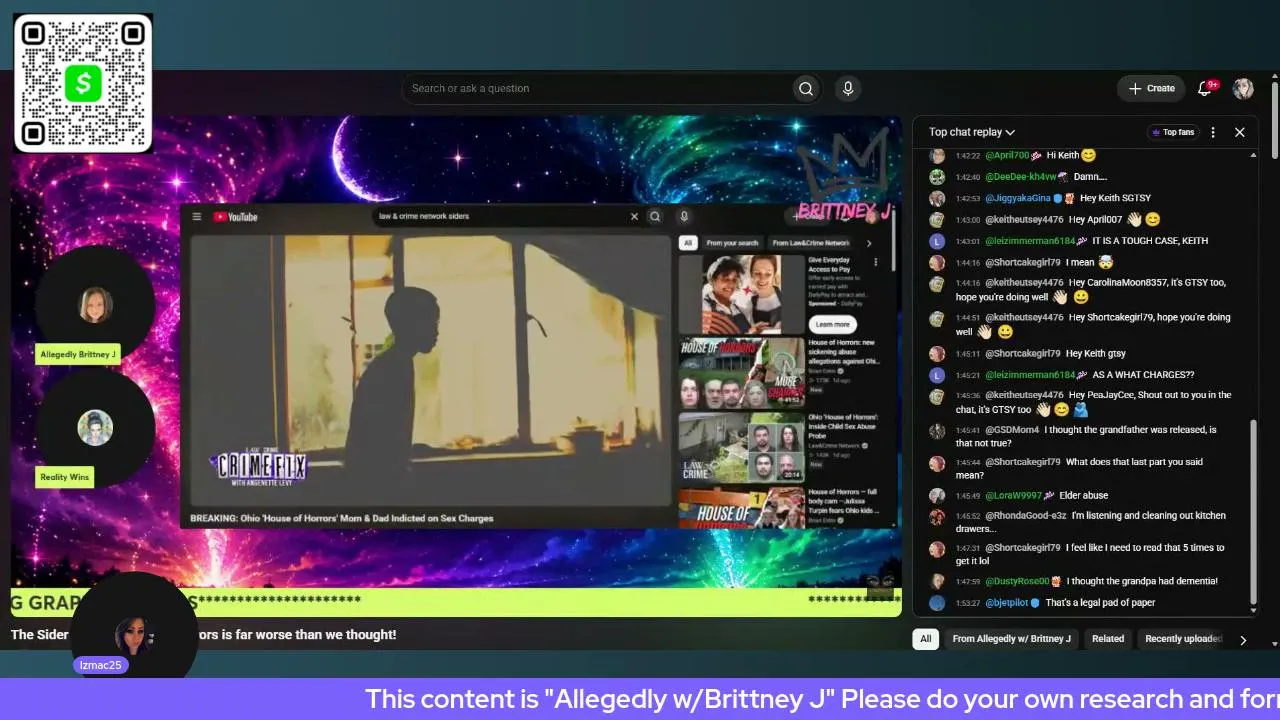Viewport: 1280px width, 720px height.
Task: Open @DeeDee-kh4vw's chat avatar
Action: (x=937, y=177)
